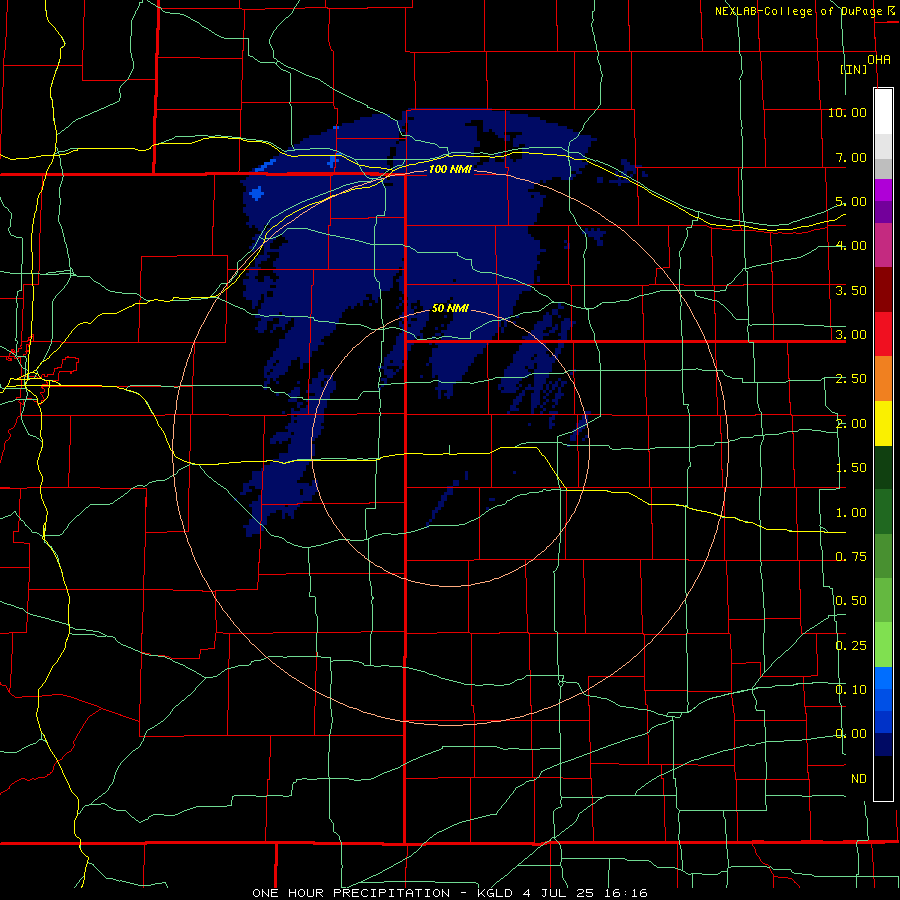Screen dimensions: 900x900
Task: Select the 3.50 legend value
Action: tap(851, 290)
